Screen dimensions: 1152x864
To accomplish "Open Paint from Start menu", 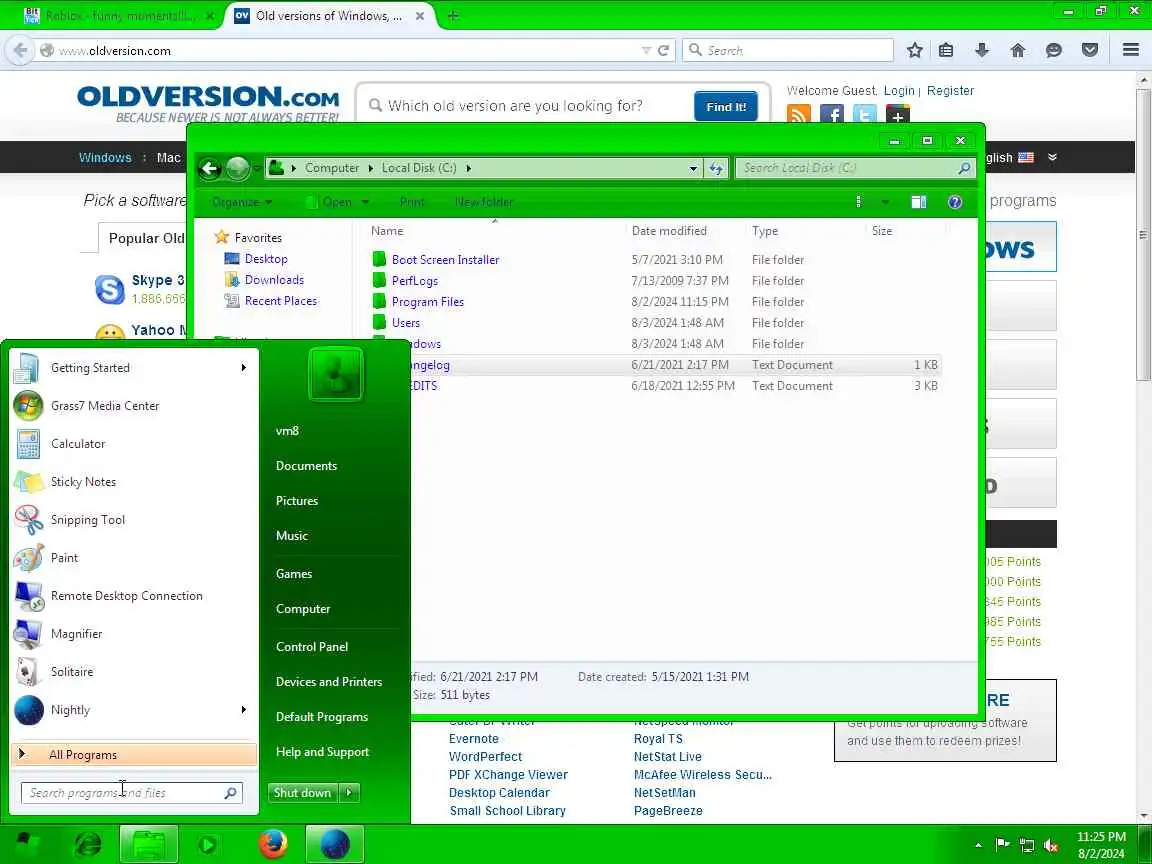I will coord(132,558).
